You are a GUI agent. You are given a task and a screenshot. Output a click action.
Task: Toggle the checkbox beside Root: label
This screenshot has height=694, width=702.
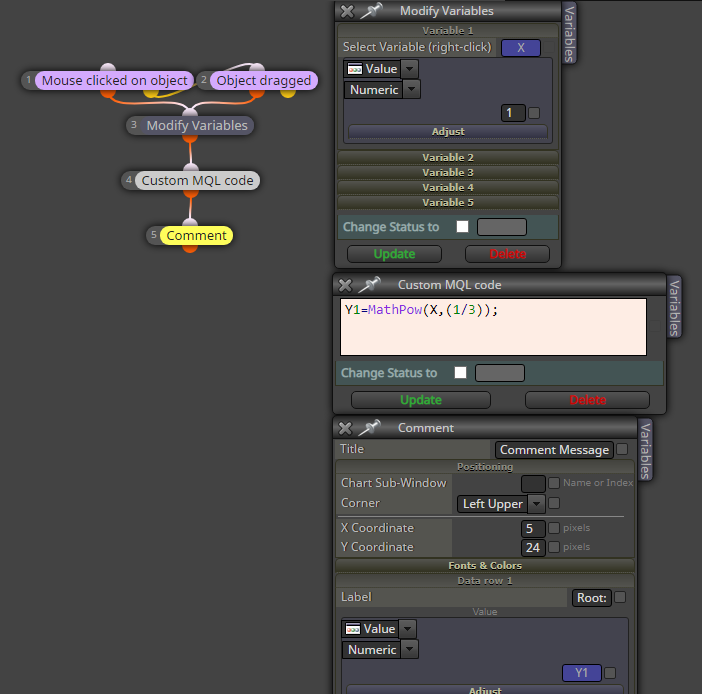[620, 597]
